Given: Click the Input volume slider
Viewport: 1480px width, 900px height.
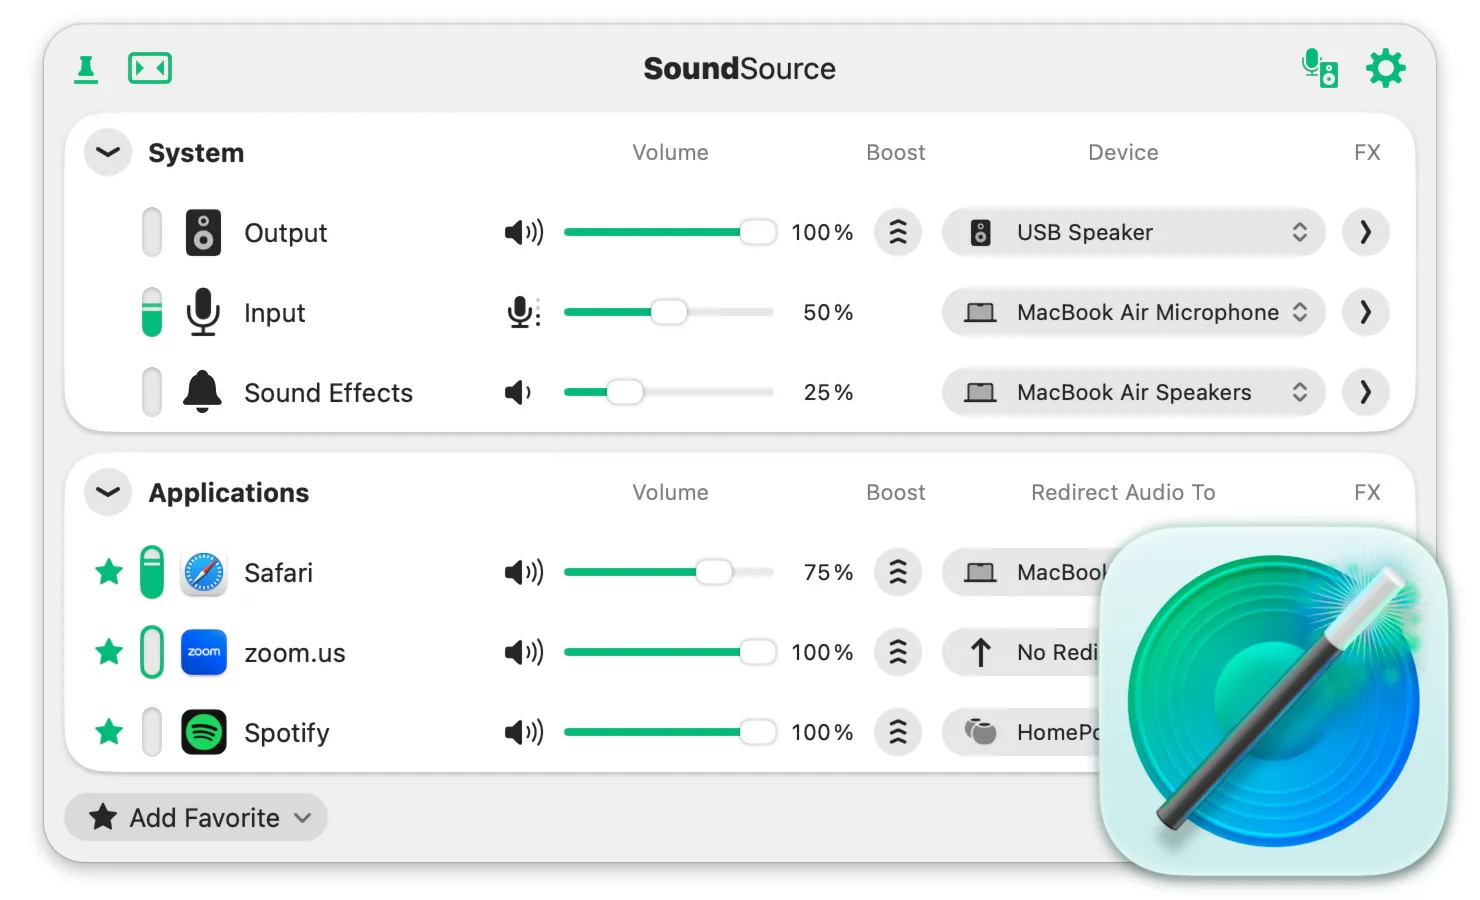Looking at the screenshot, I should tap(669, 313).
